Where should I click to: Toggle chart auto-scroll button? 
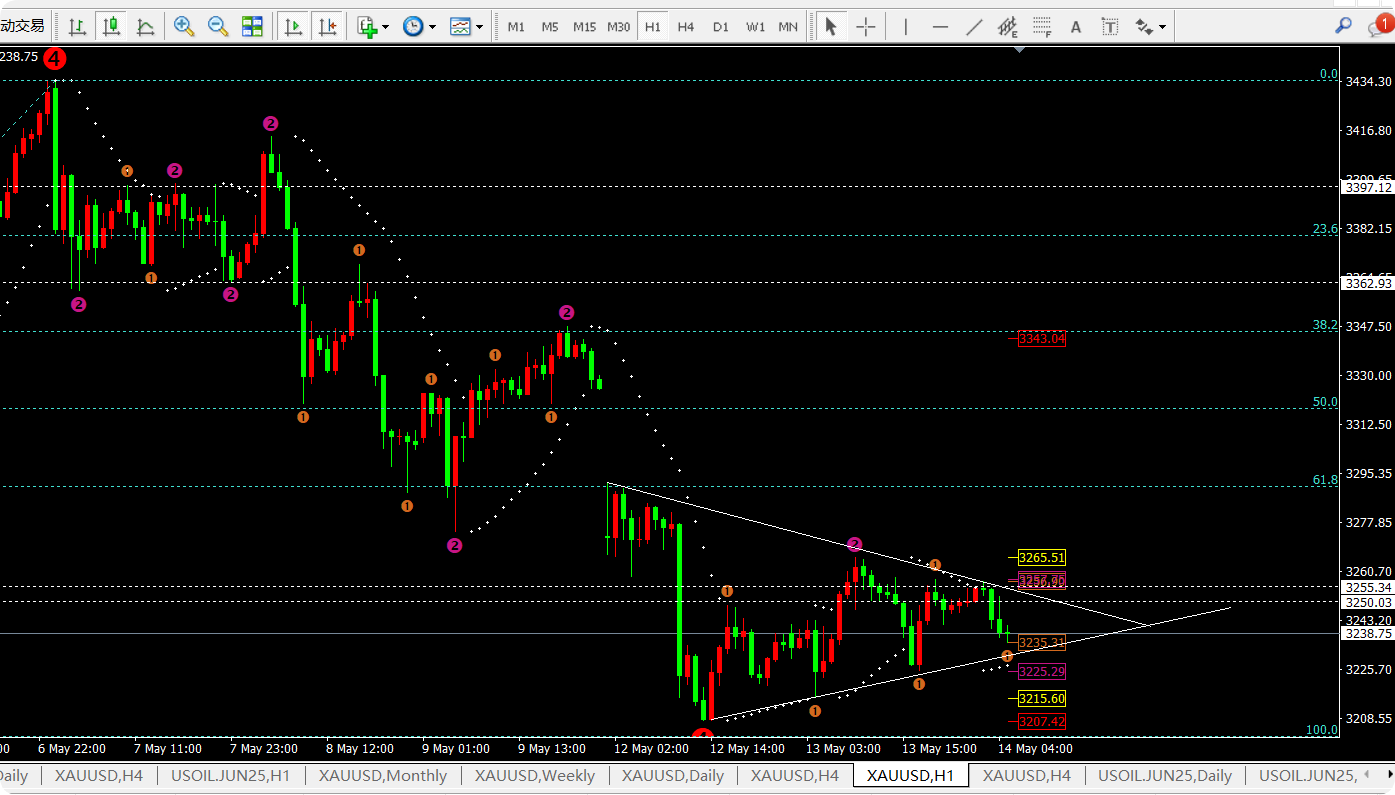(x=293, y=27)
